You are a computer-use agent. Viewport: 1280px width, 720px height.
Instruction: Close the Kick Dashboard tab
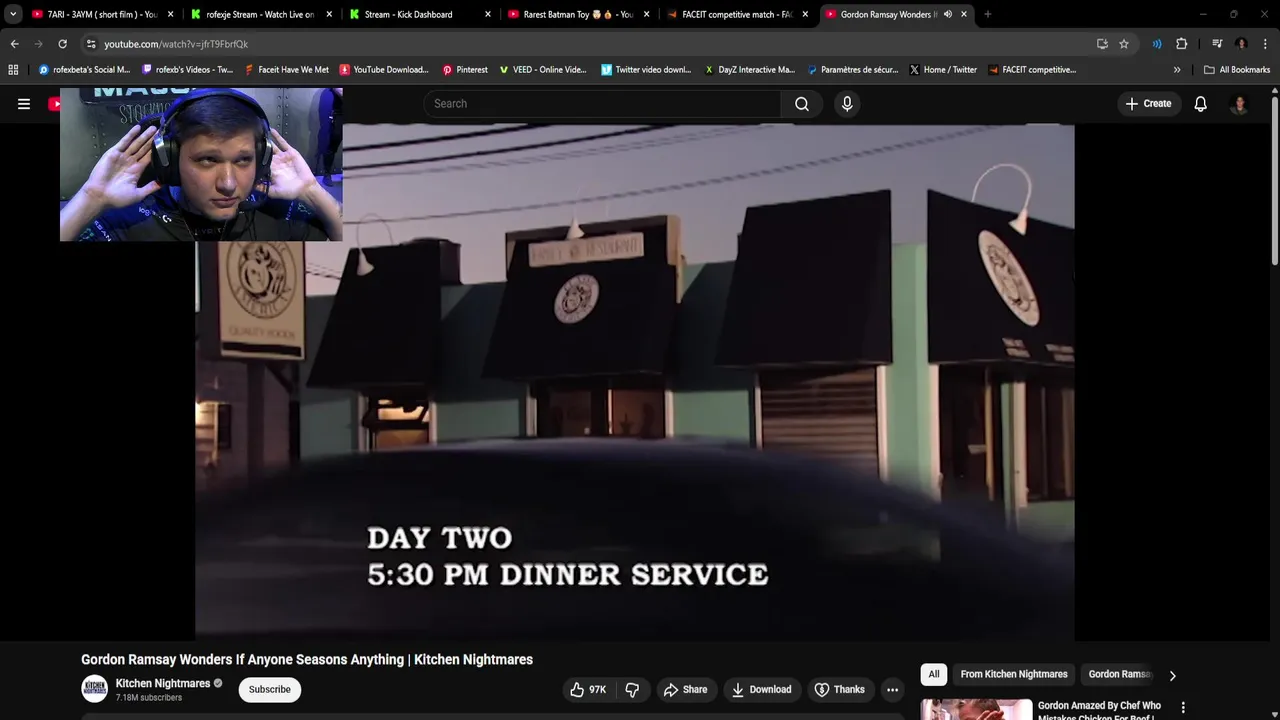pos(488,14)
